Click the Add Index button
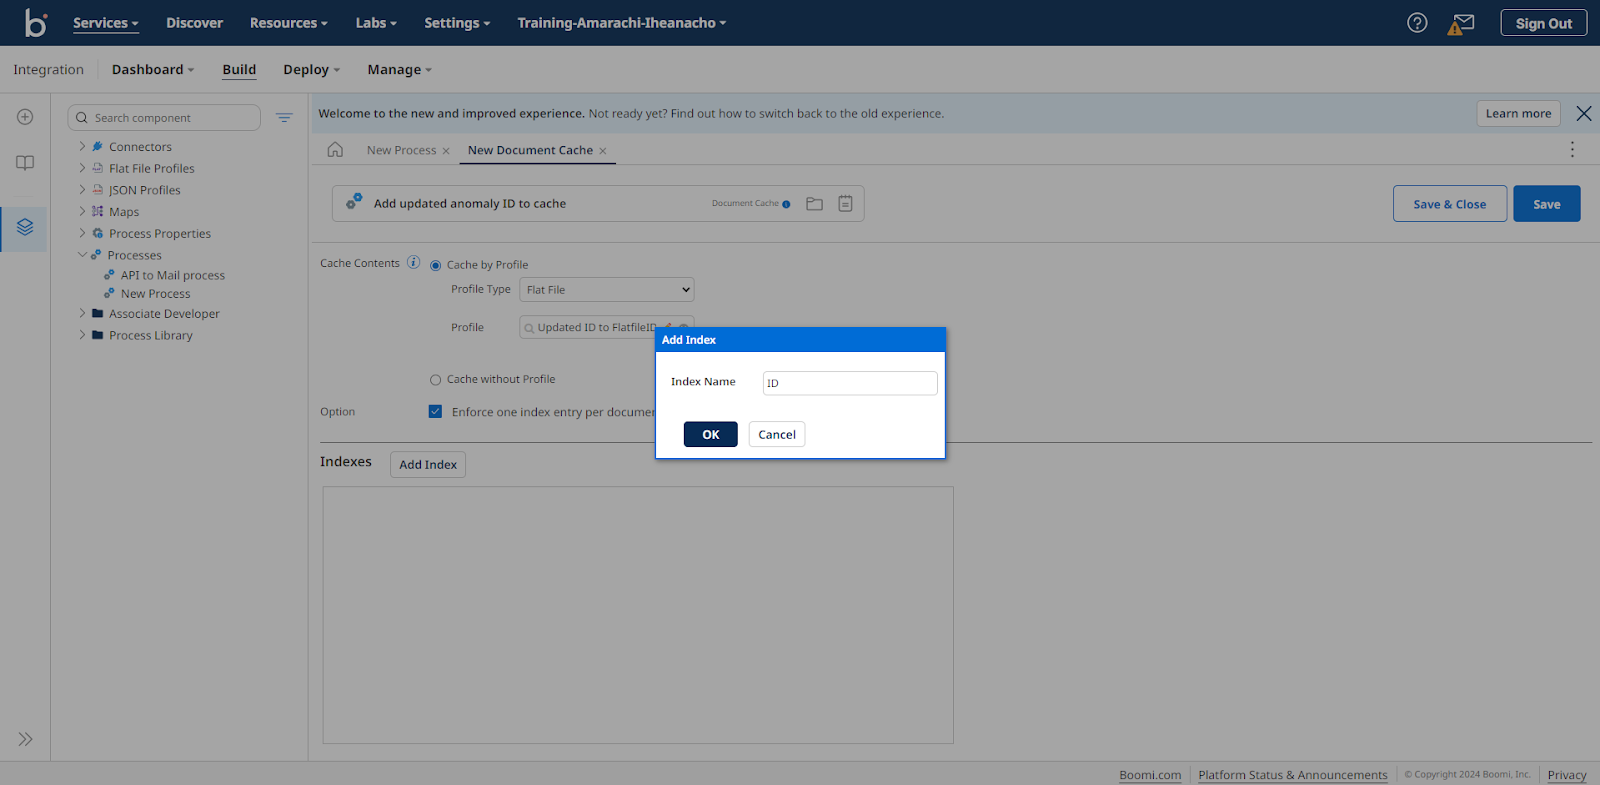 [x=428, y=464]
